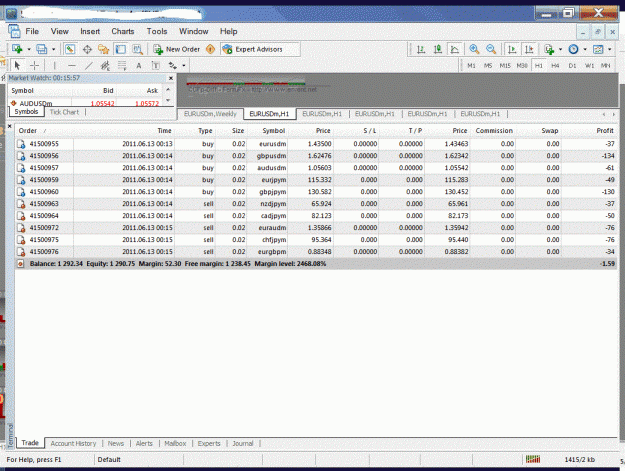Sort by the Commission column header
Viewport: 625px width, 471px height.
click(494, 131)
